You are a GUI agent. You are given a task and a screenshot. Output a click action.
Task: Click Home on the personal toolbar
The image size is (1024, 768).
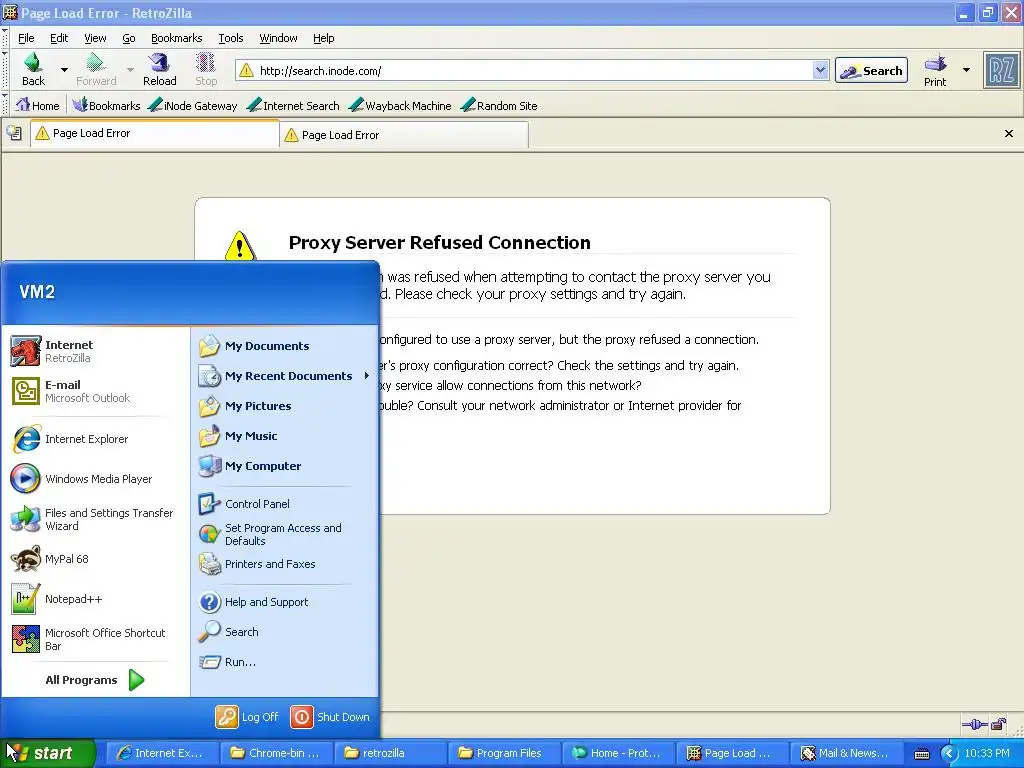37,105
